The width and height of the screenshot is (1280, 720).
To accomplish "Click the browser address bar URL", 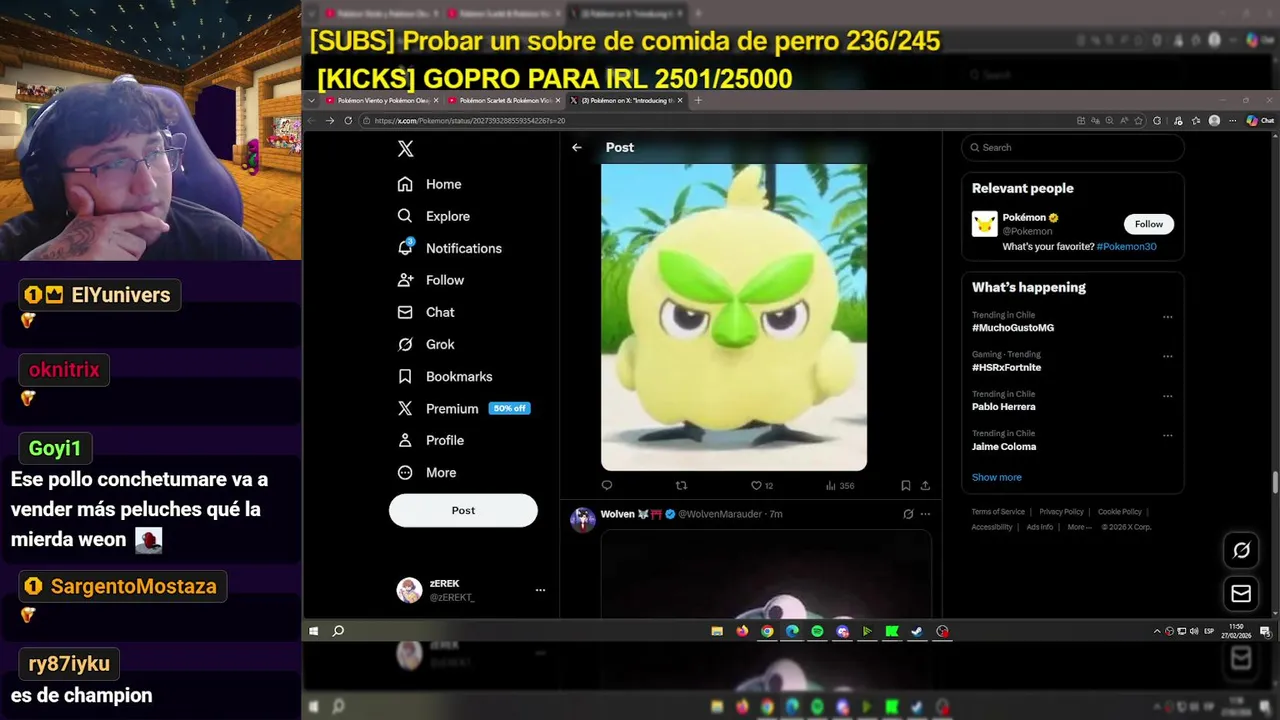I will 470,120.
